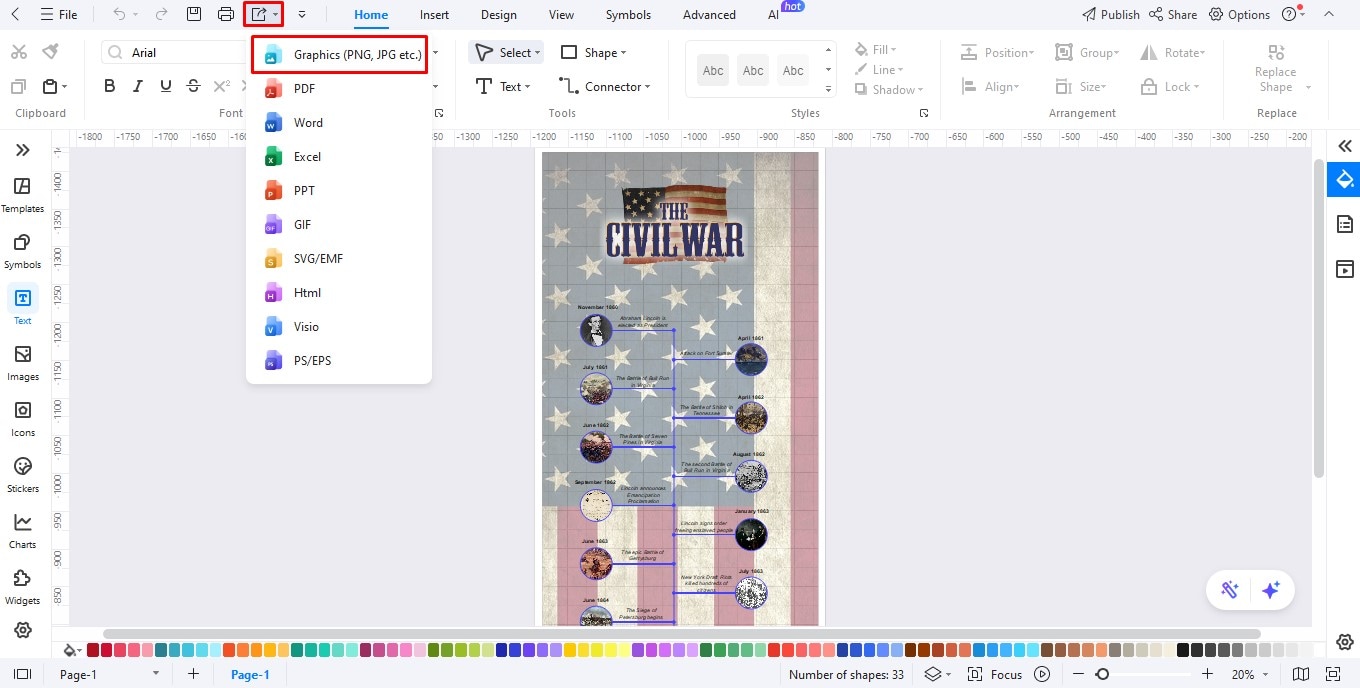The width and height of the screenshot is (1360, 688).
Task: Click the Redo icon
Action: [162, 15]
